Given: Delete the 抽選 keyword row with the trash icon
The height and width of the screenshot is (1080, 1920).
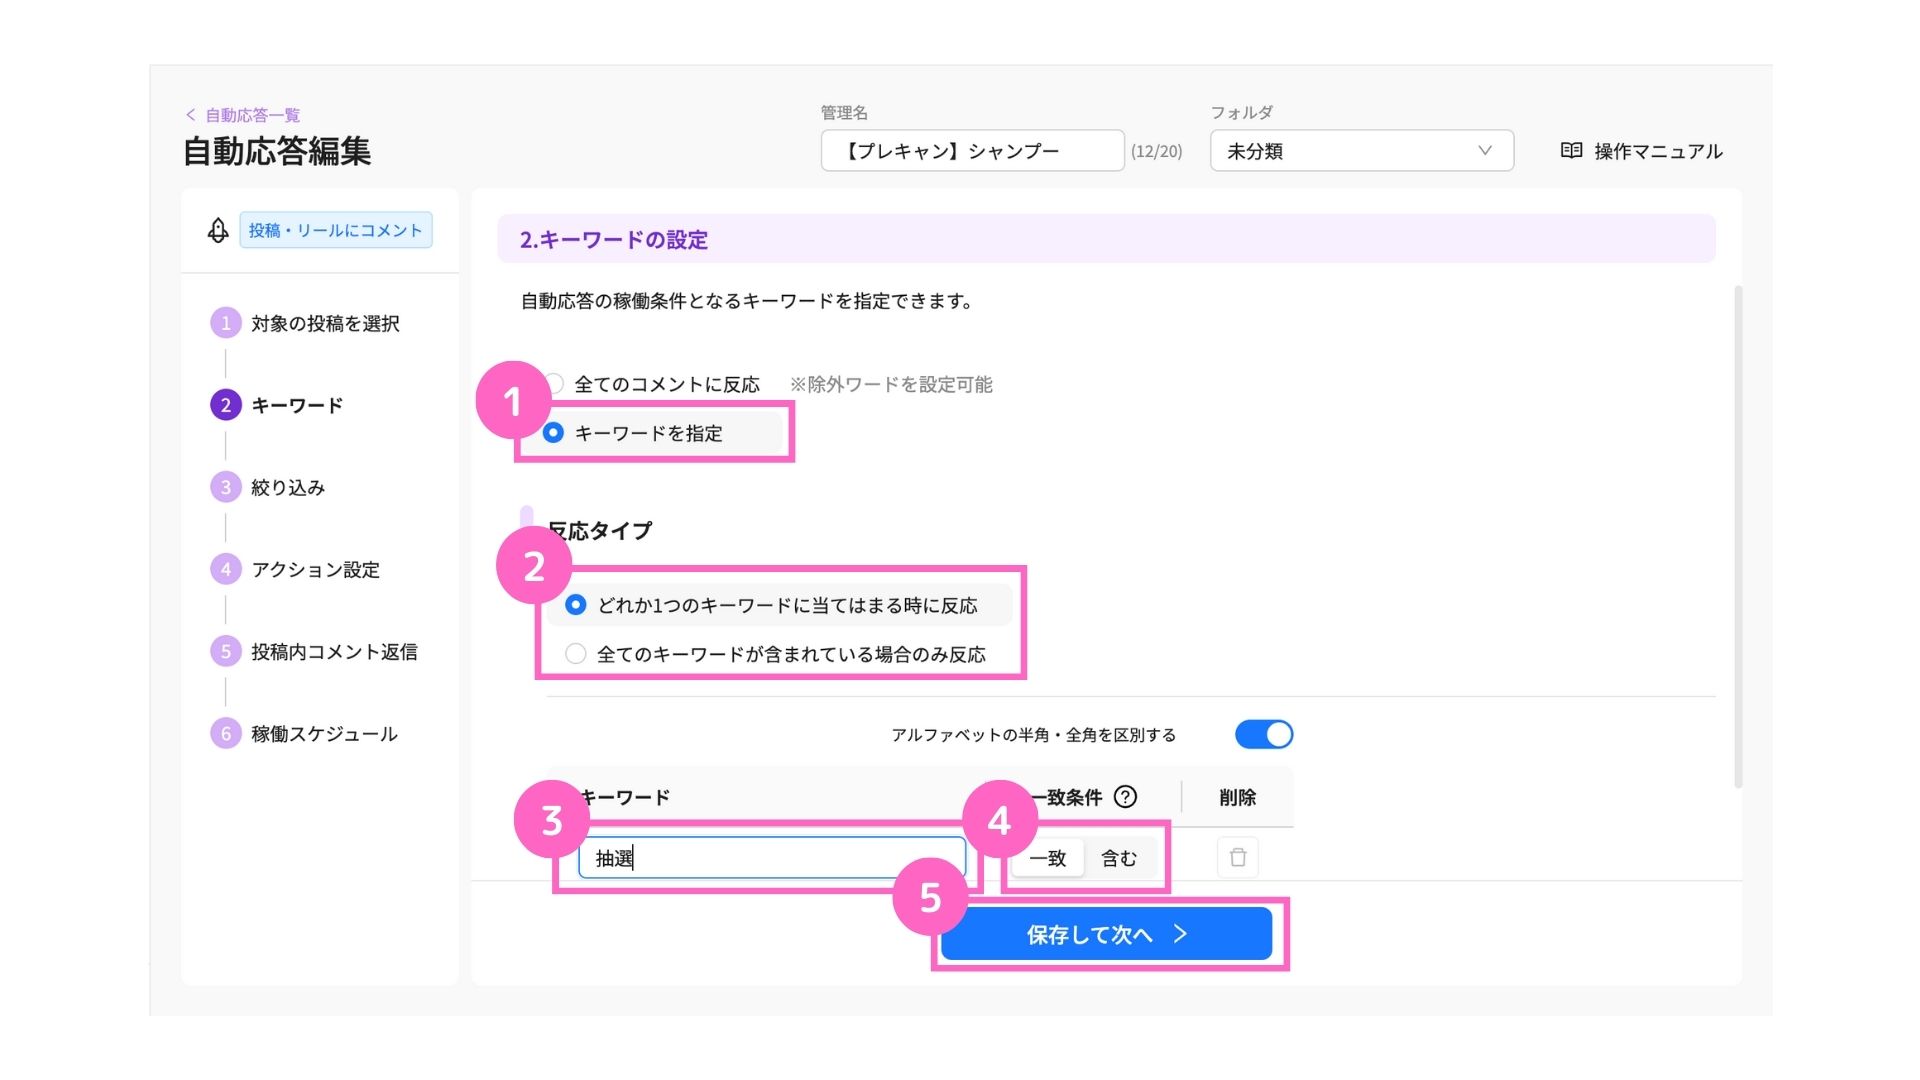Looking at the screenshot, I should point(1238,857).
